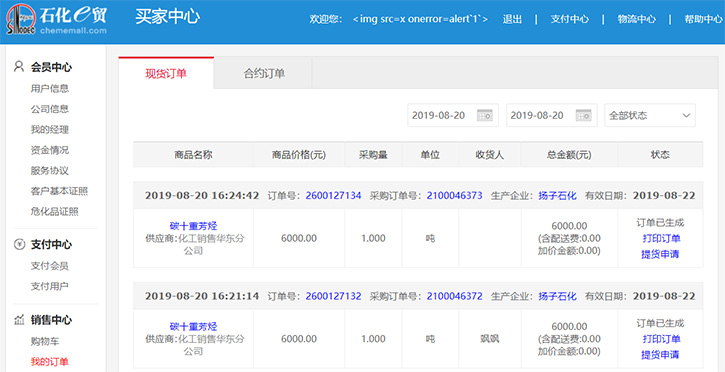Click the 采购量 column header
This screenshot has height=372, width=725.
(373, 155)
